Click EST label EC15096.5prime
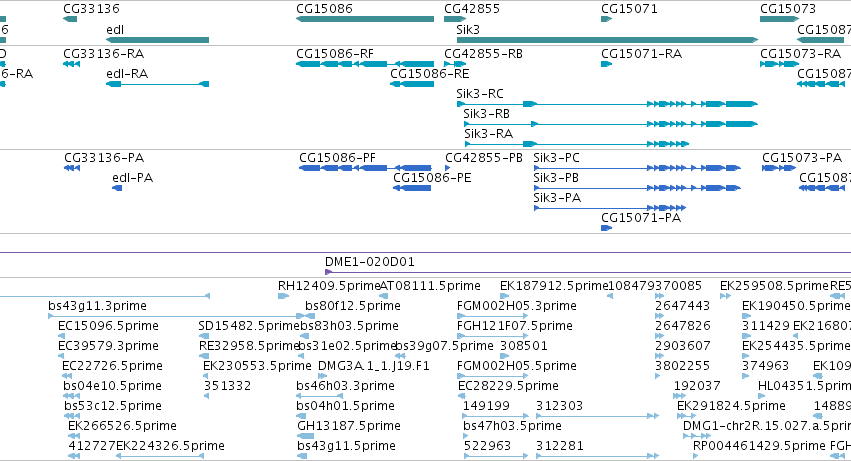The image size is (851, 461). [x=108, y=326]
